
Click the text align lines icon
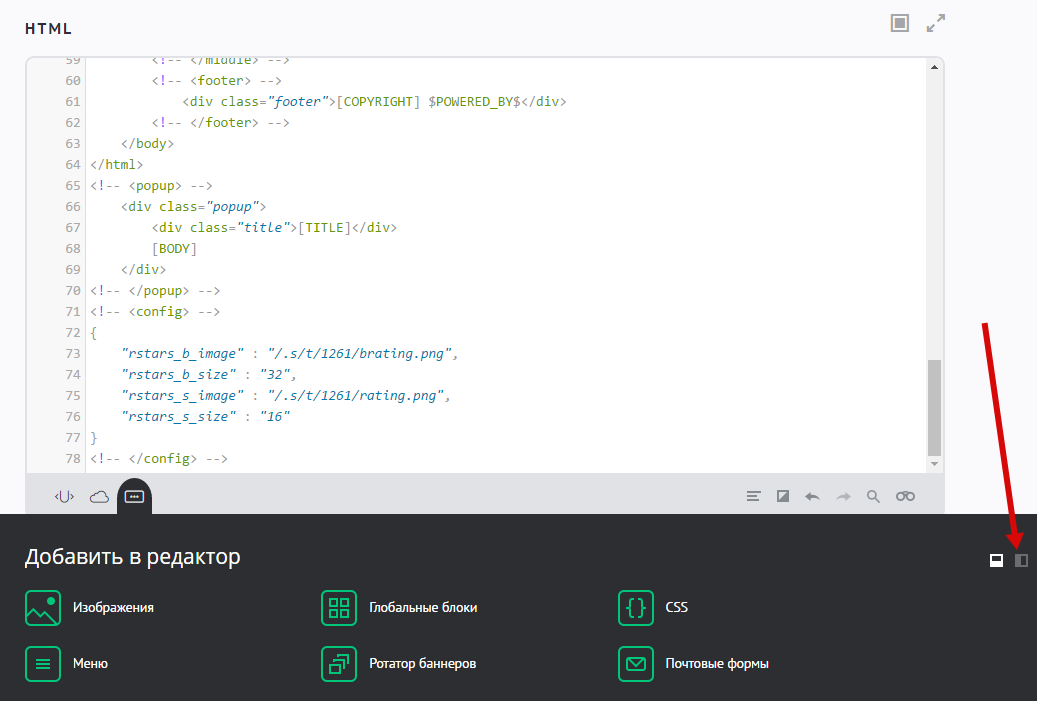click(x=754, y=496)
